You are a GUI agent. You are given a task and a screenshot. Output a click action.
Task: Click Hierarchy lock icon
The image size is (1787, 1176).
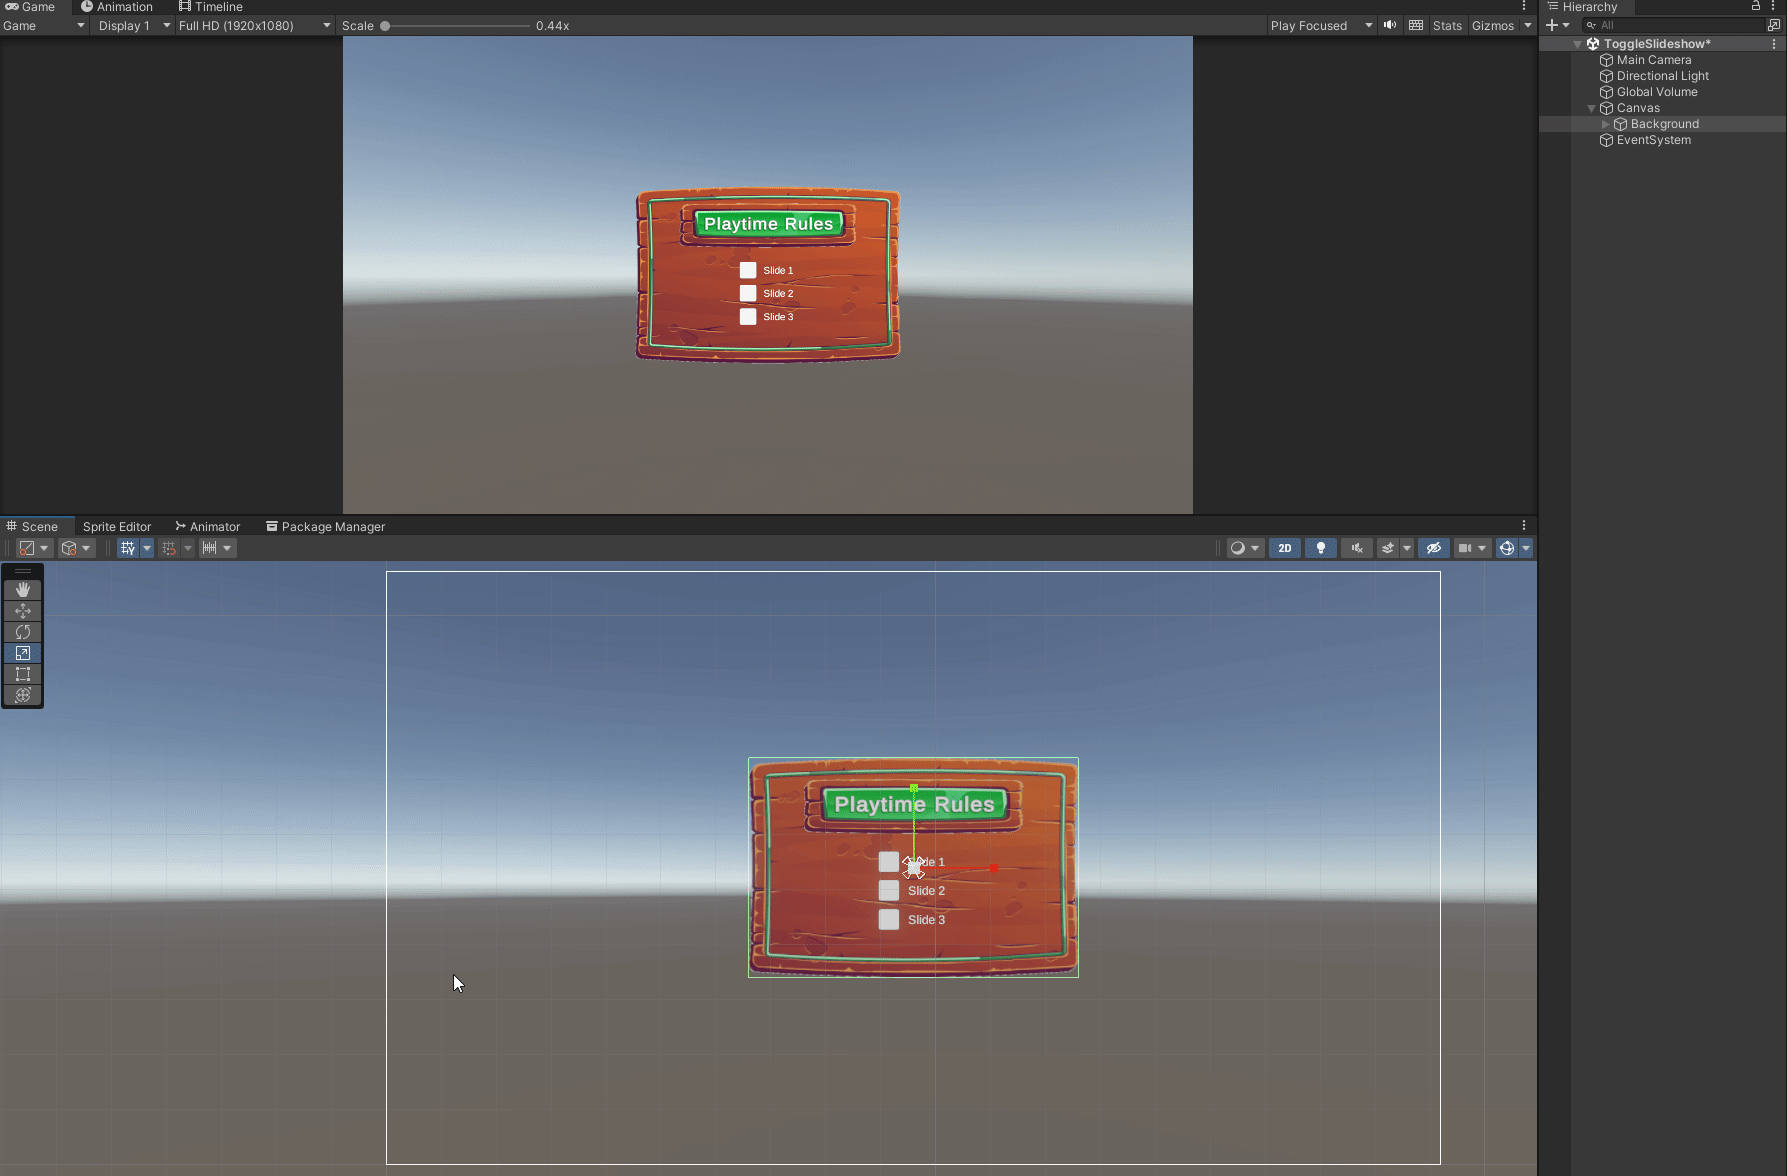(1756, 6)
